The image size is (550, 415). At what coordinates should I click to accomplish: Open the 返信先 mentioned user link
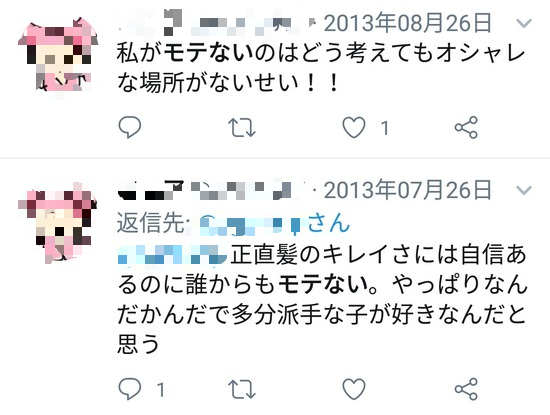(274, 223)
